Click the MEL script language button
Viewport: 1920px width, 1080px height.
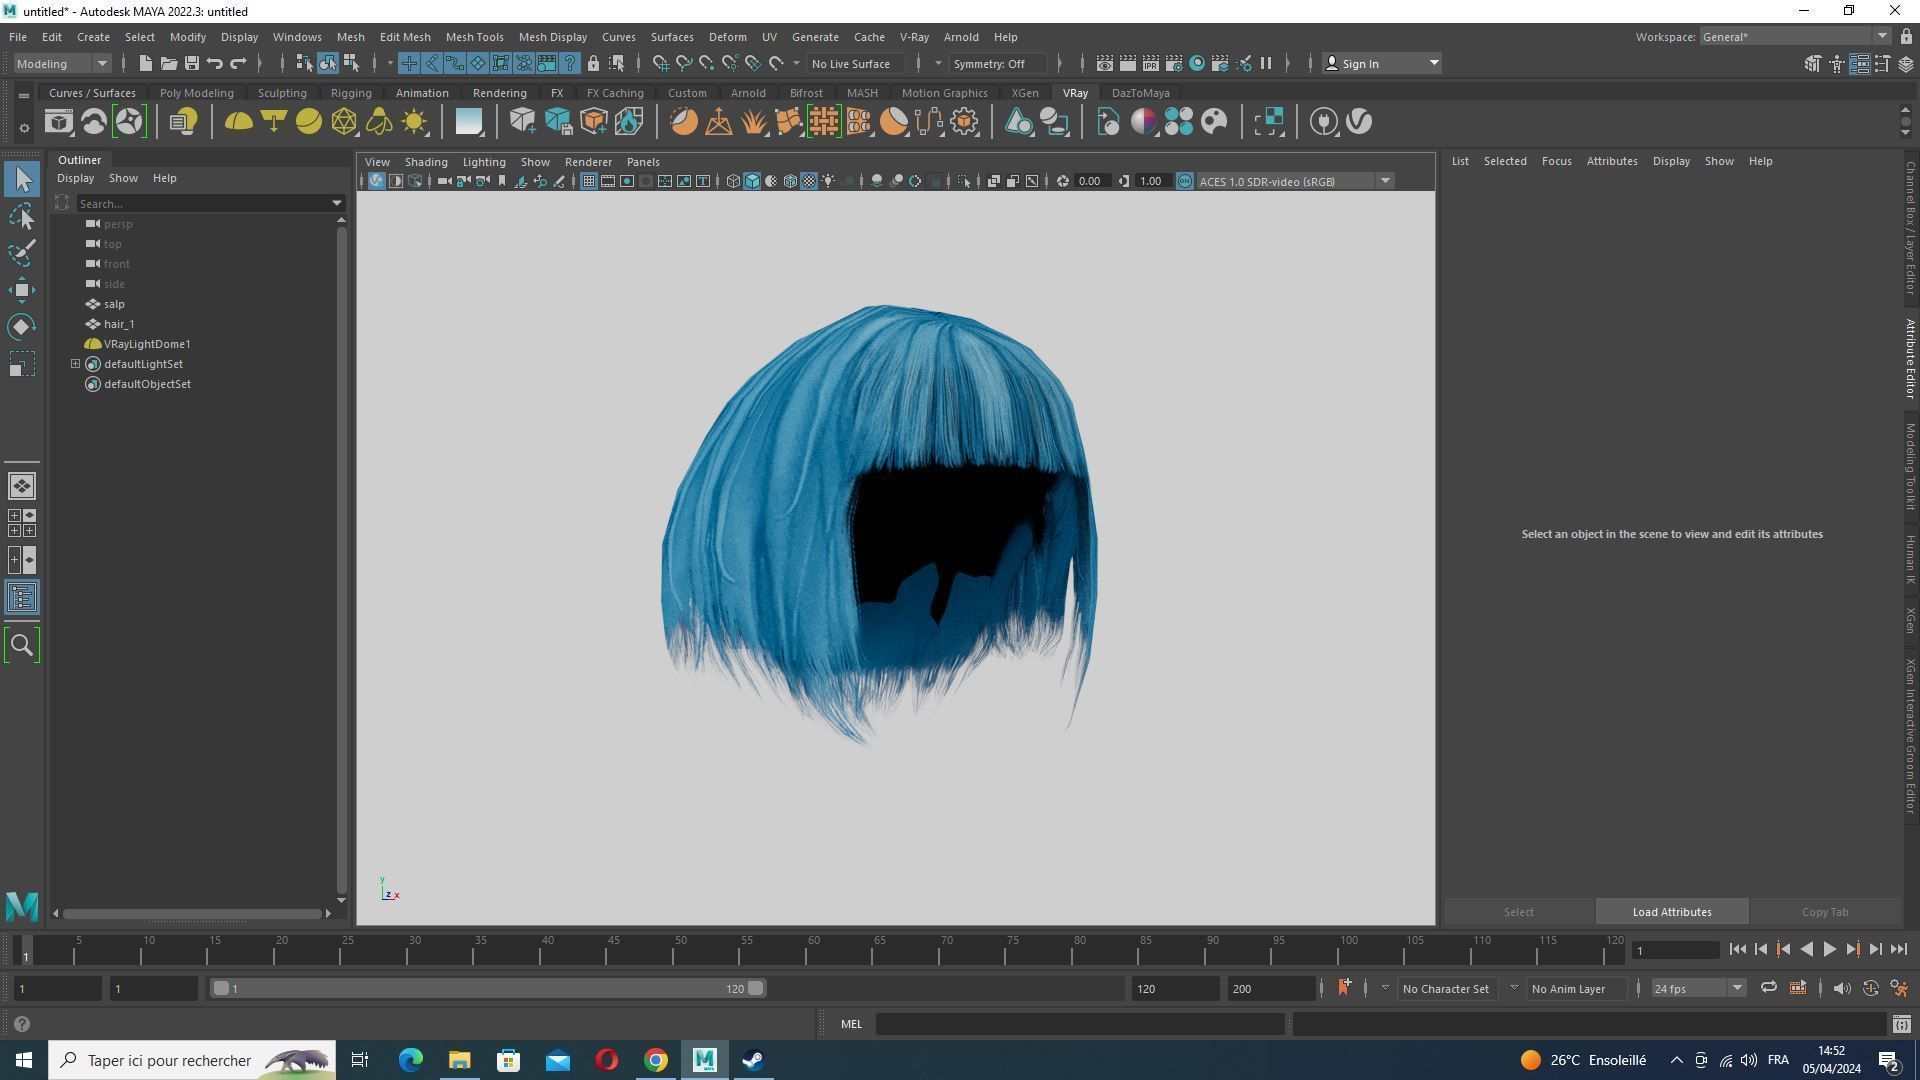[x=851, y=1024]
